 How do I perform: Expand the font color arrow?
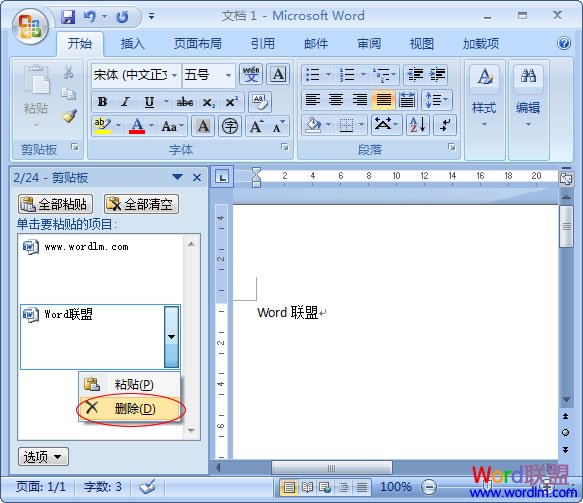pos(151,126)
